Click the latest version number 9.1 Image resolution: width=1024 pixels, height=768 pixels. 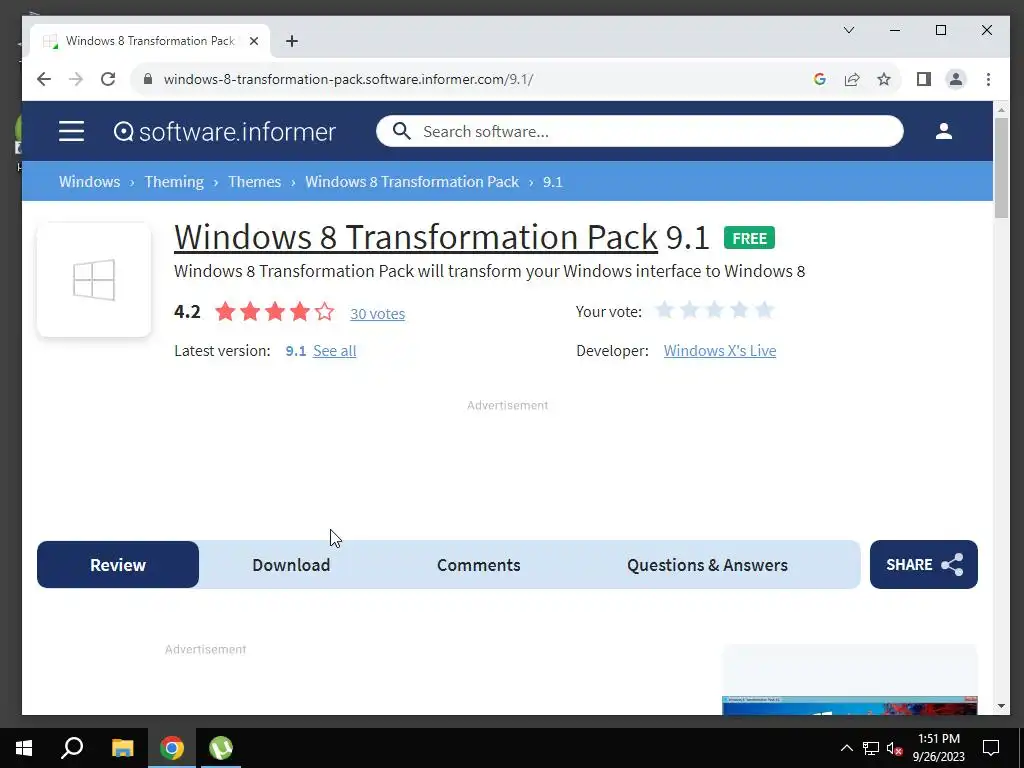point(296,351)
